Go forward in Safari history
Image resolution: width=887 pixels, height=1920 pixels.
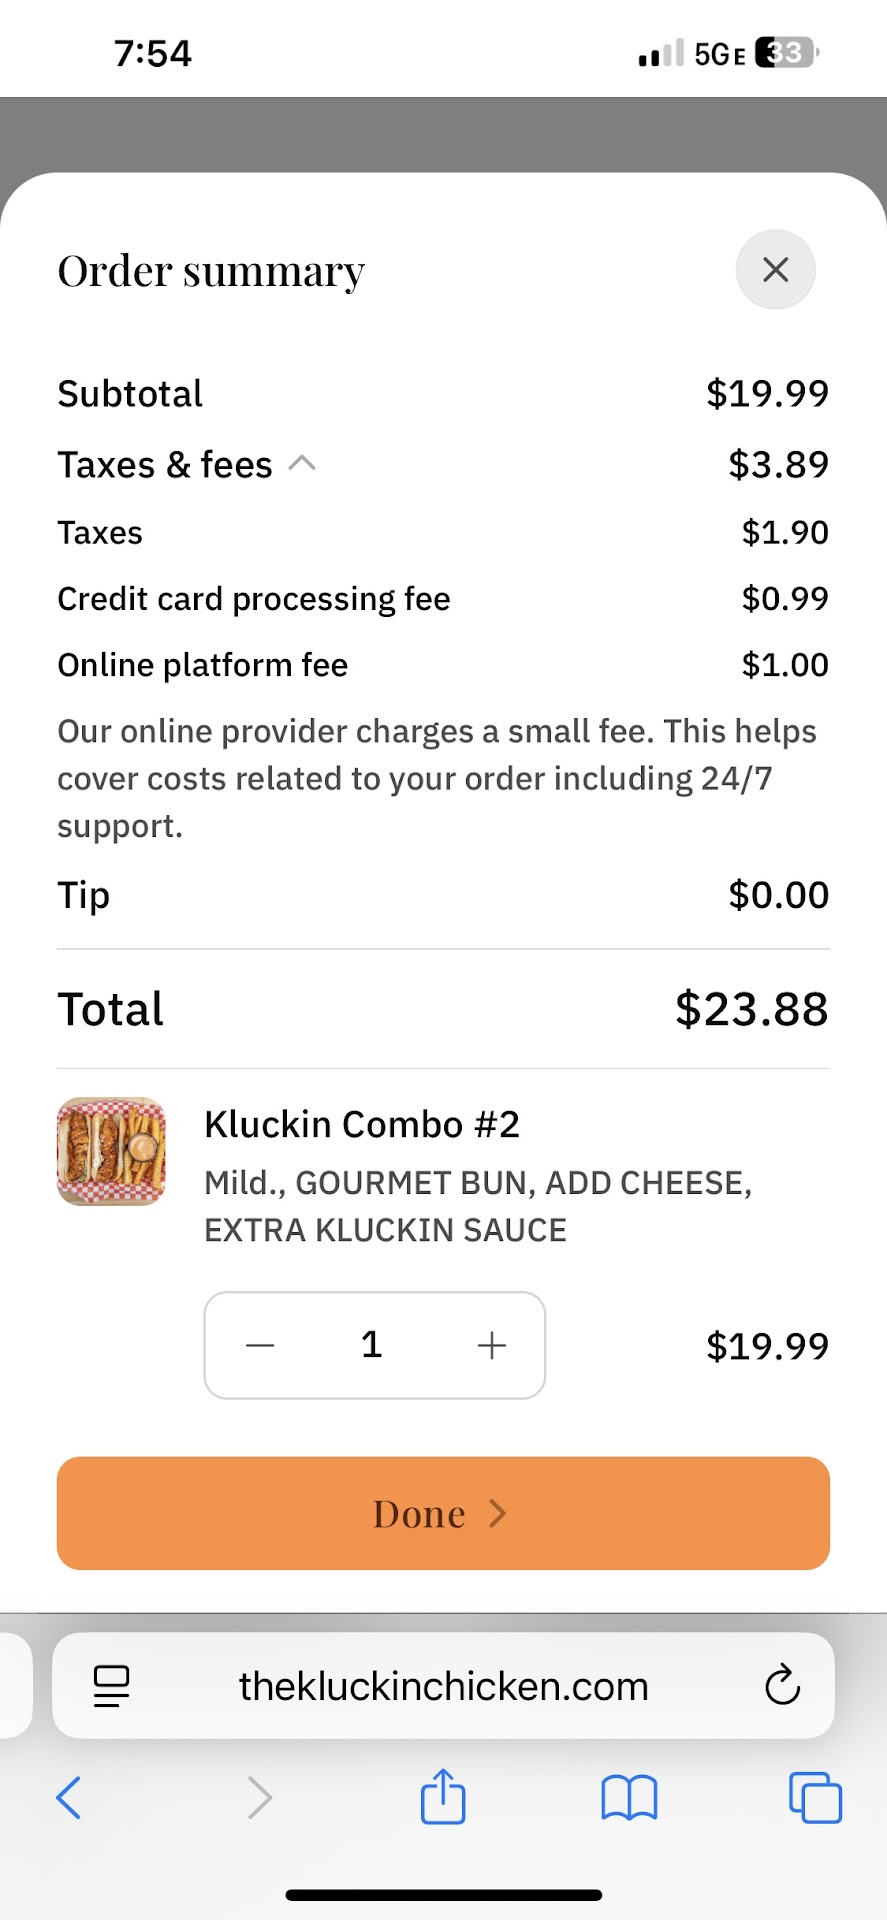(259, 1797)
